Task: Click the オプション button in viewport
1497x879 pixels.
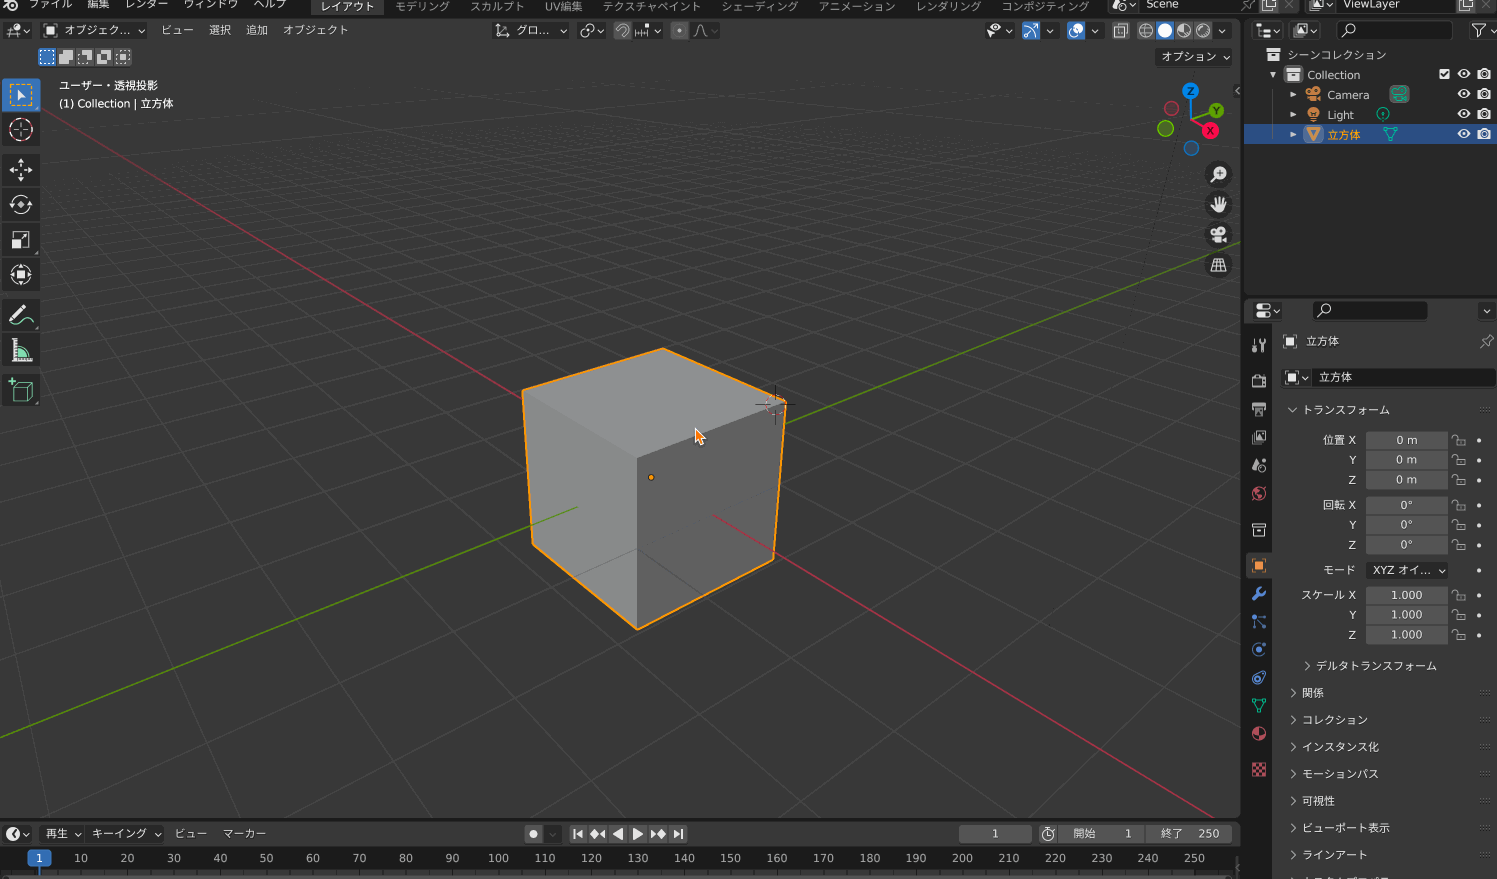Action: tap(1194, 57)
